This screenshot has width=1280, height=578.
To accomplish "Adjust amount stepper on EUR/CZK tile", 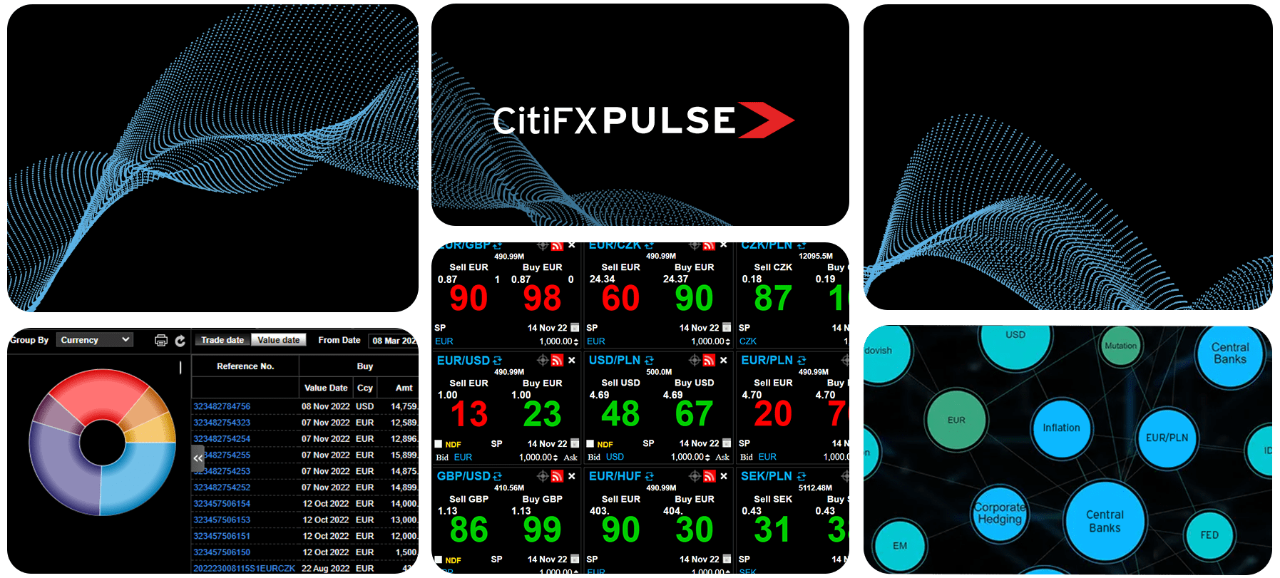I will tap(727, 341).
